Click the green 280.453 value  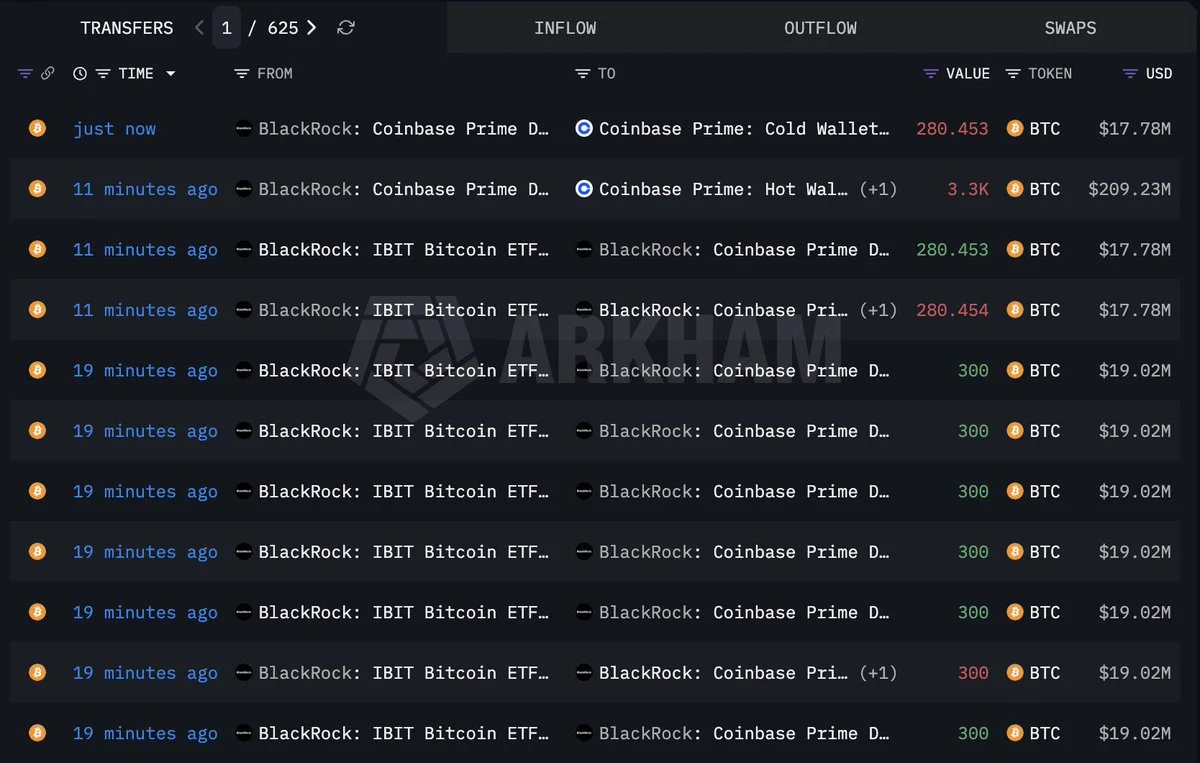[x=952, y=249]
